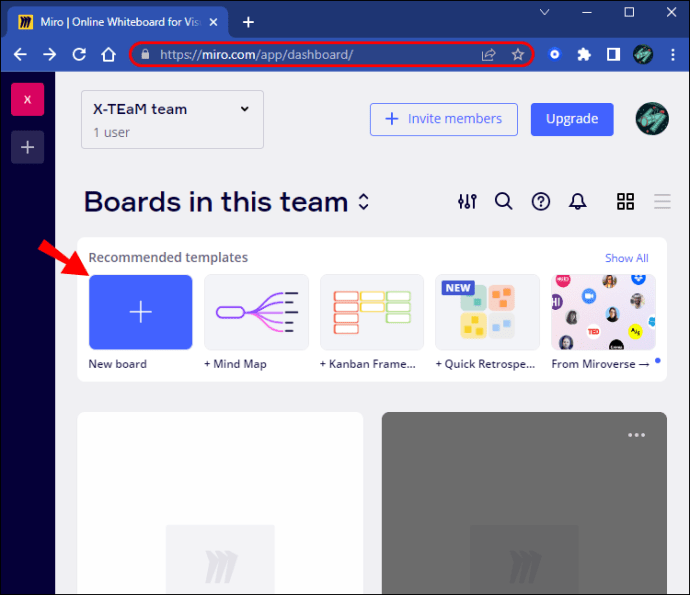This screenshot has height=595, width=690.
Task: Open the help question mark icon
Action: pyautogui.click(x=540, y=202)
